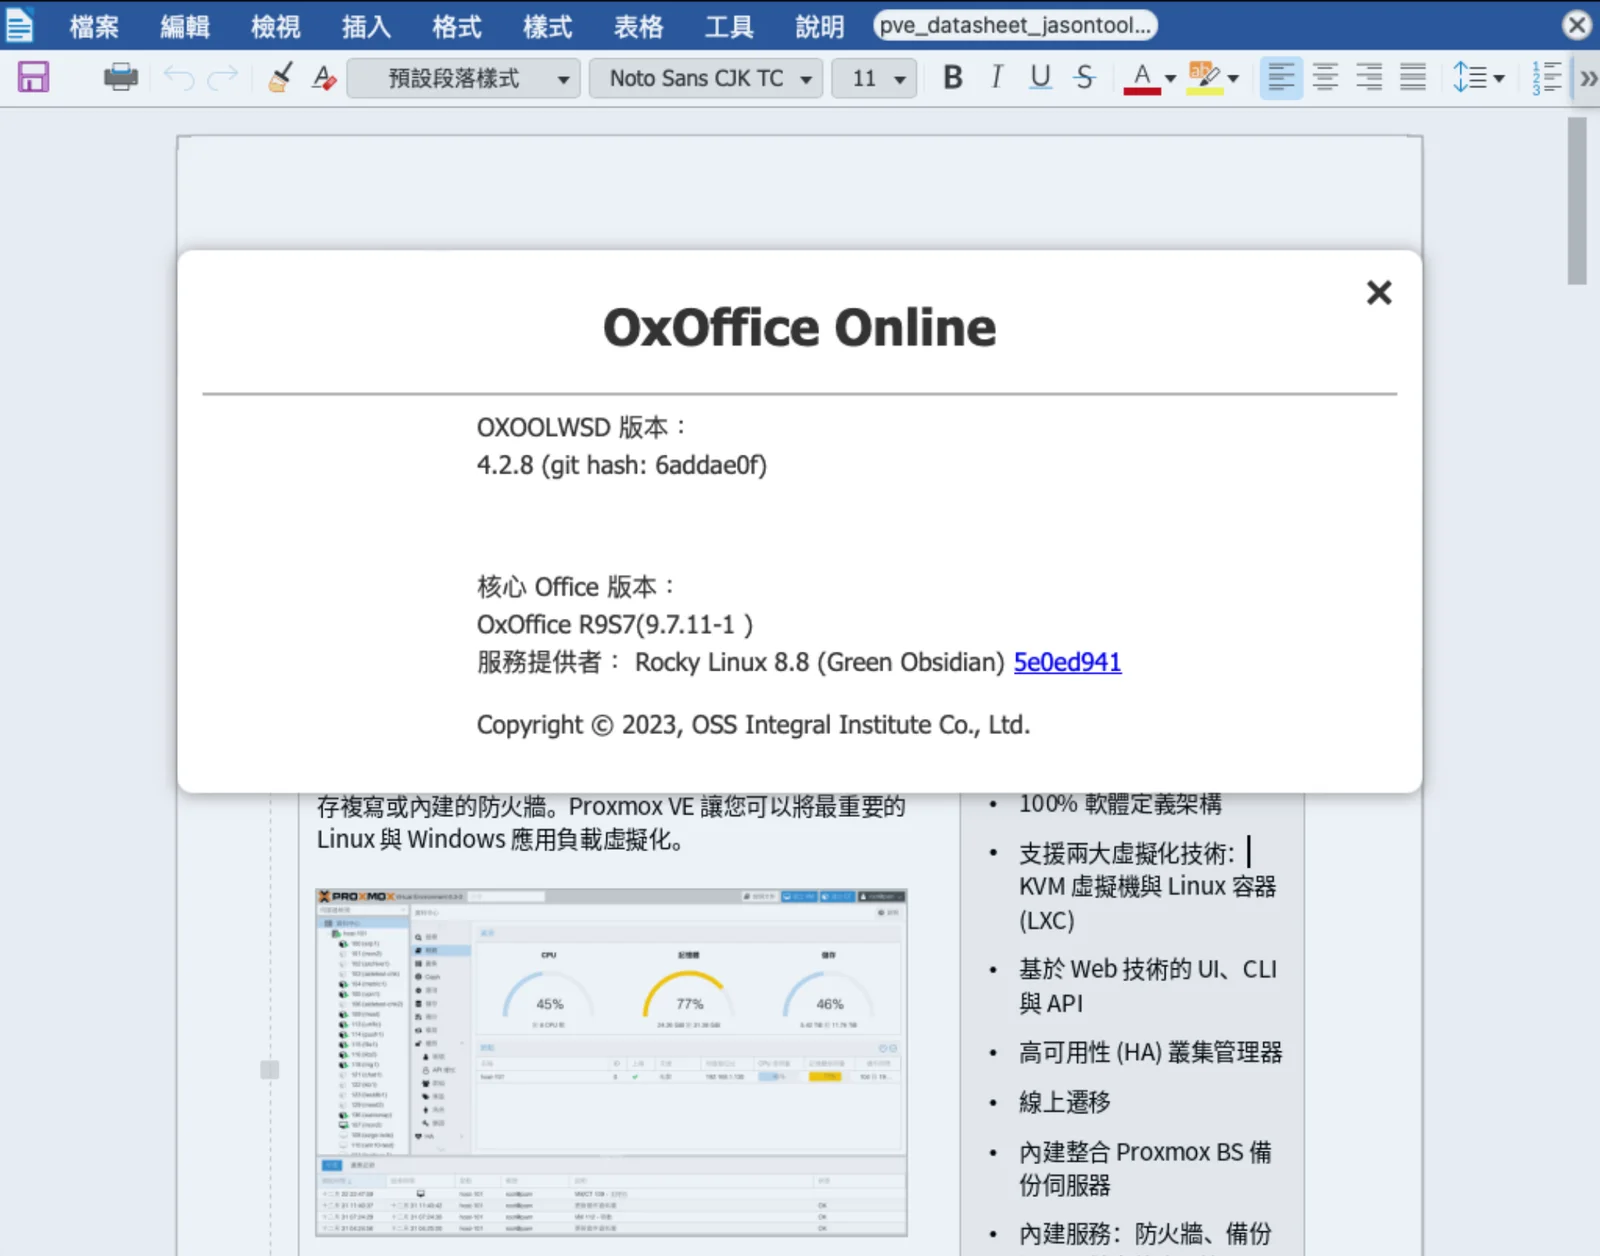Toggle bold formatting
The image size is (1600, 1256).
[953, 77]
